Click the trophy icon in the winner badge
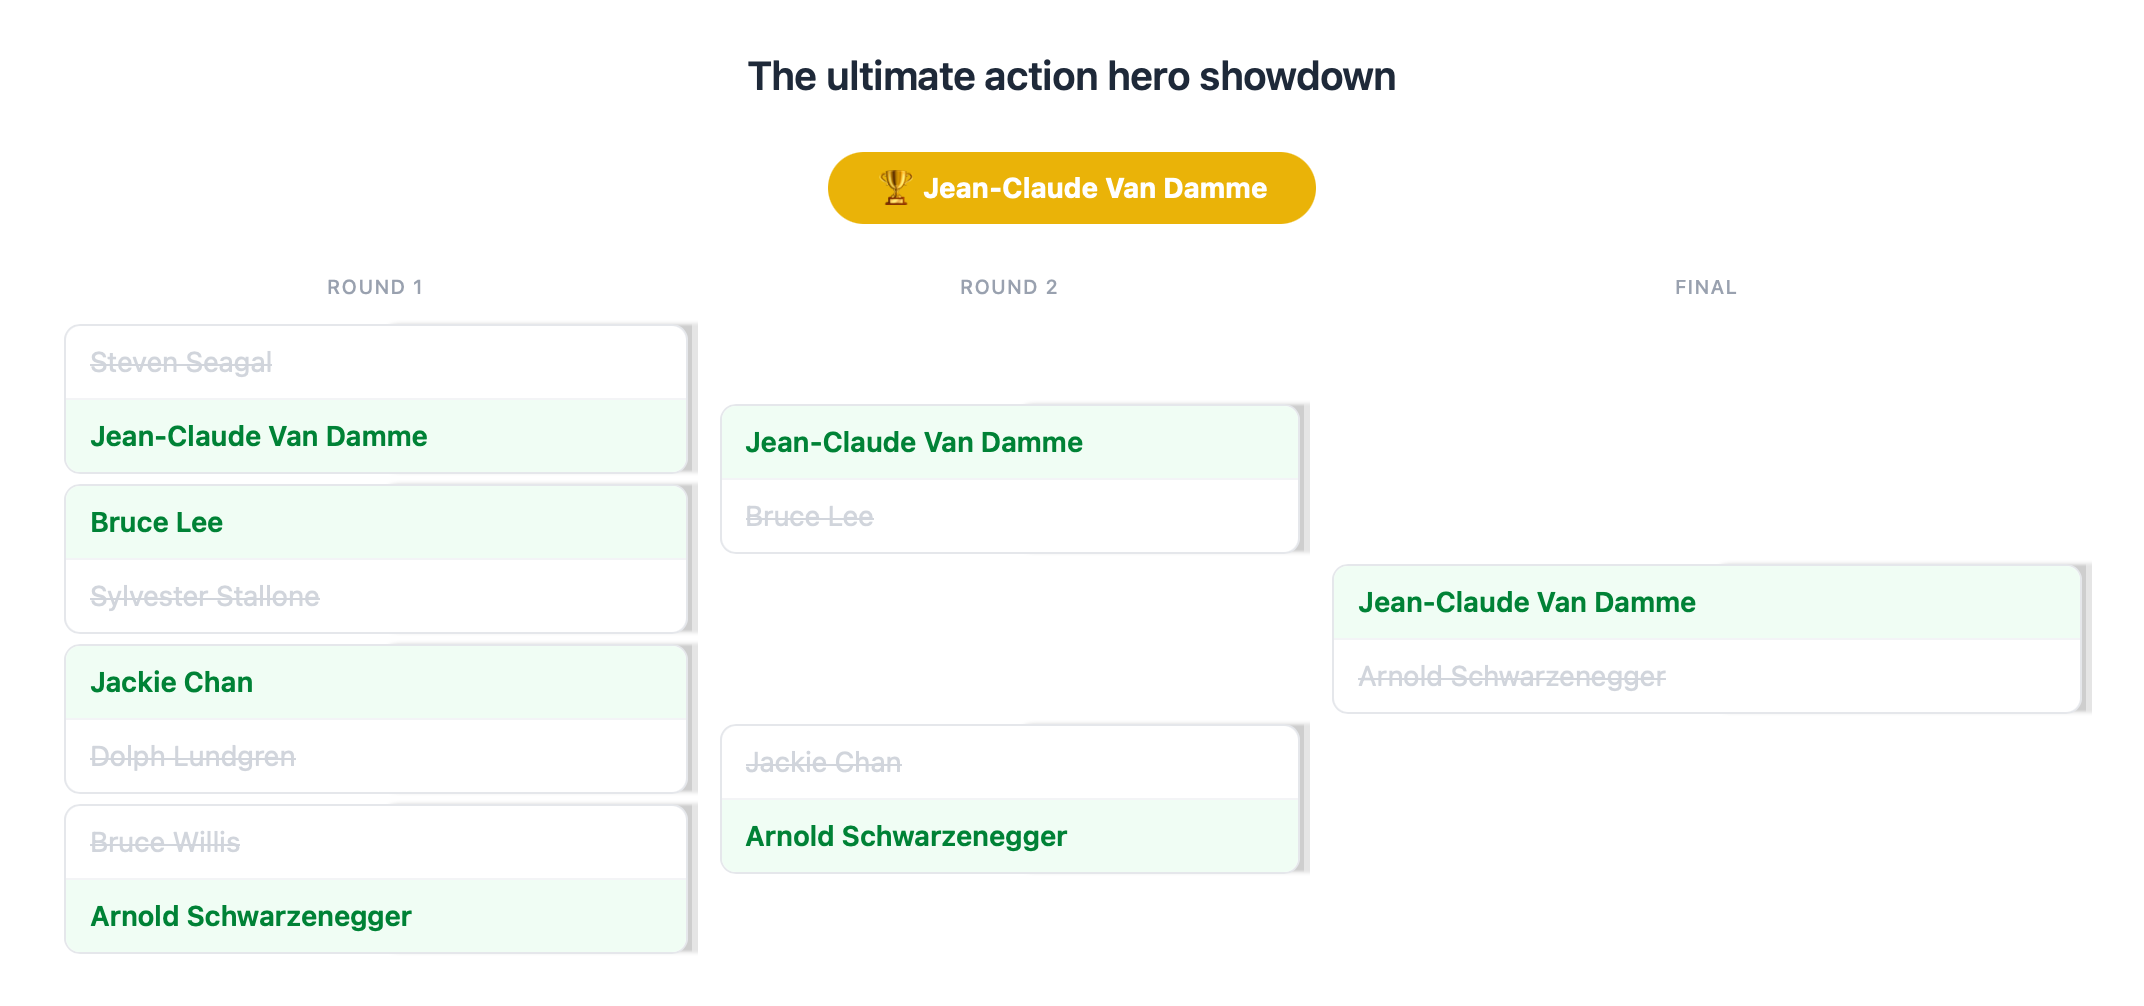Viewport: 2144px width, 1006px height. [893, 186]
